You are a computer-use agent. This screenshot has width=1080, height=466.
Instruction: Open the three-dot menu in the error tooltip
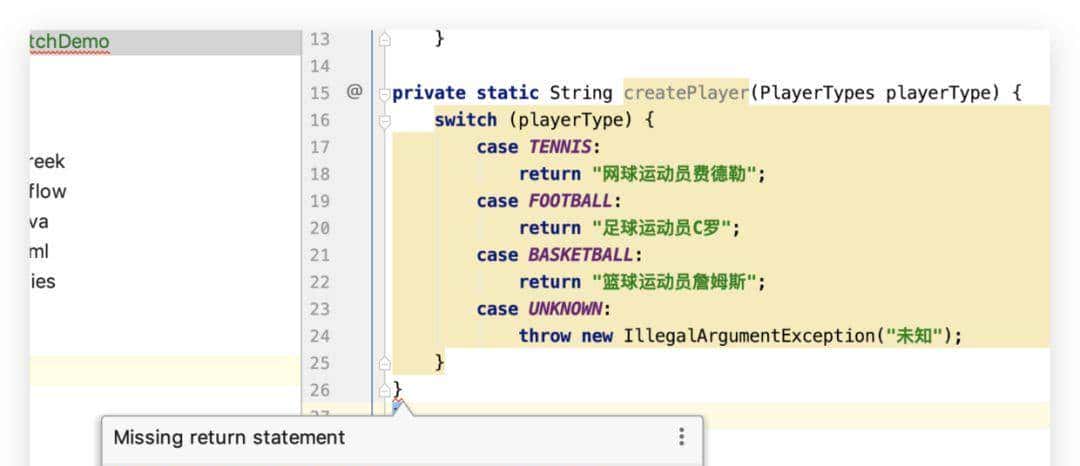[681, 437]
